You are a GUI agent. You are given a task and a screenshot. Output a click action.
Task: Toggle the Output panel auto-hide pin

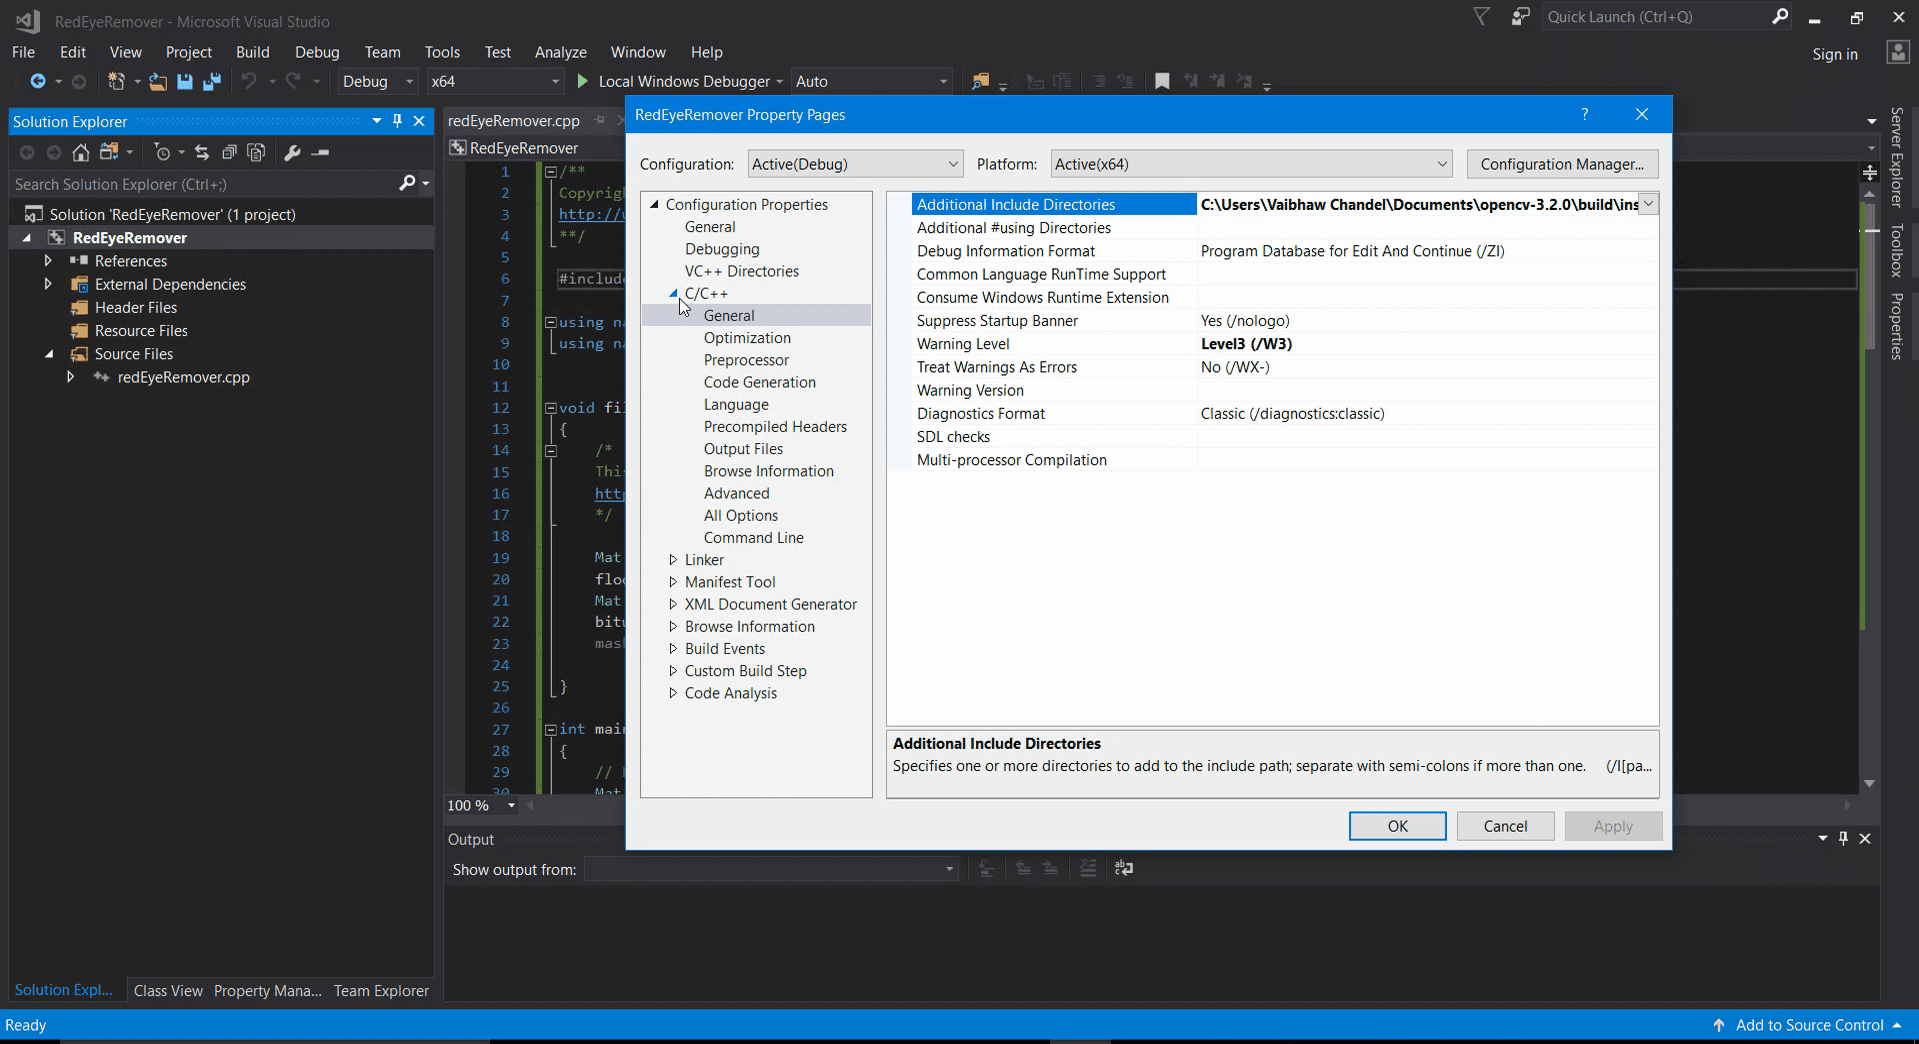[1843, 838]
